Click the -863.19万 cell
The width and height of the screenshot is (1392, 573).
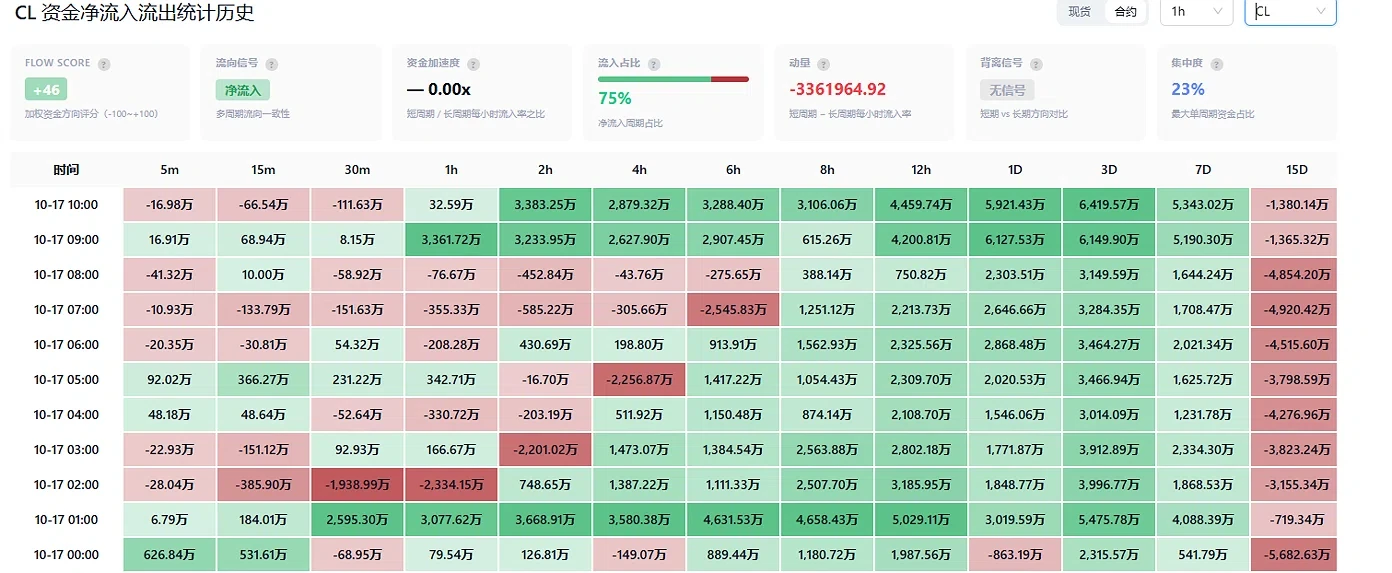click(x=1015, y=555)
